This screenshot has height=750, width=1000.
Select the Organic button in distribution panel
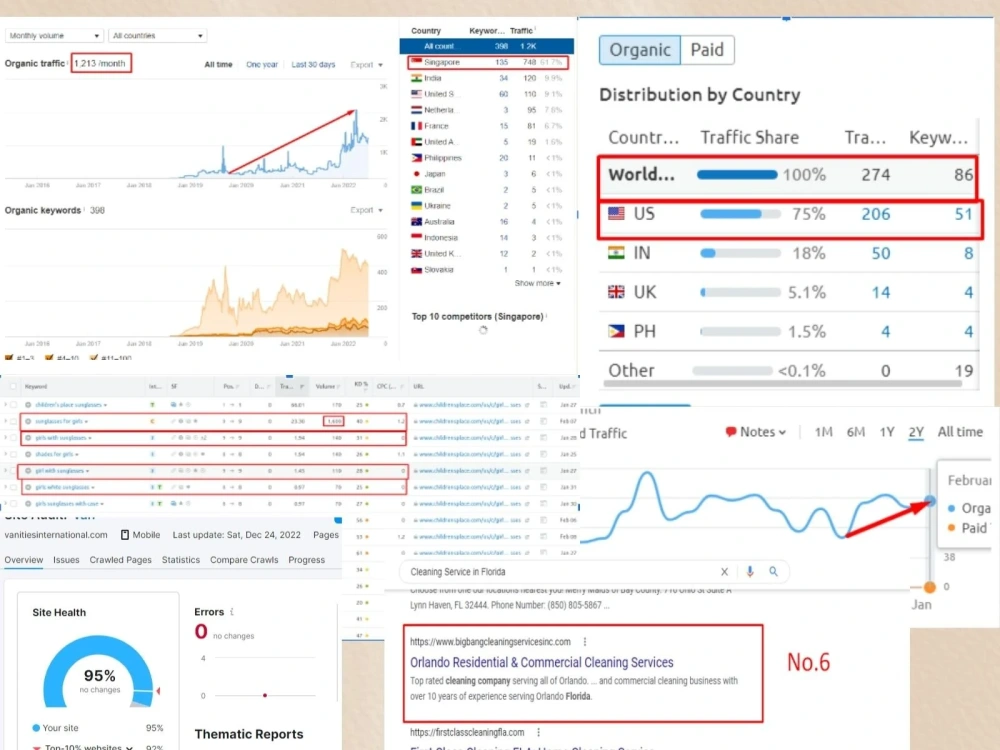coord(640,50)
